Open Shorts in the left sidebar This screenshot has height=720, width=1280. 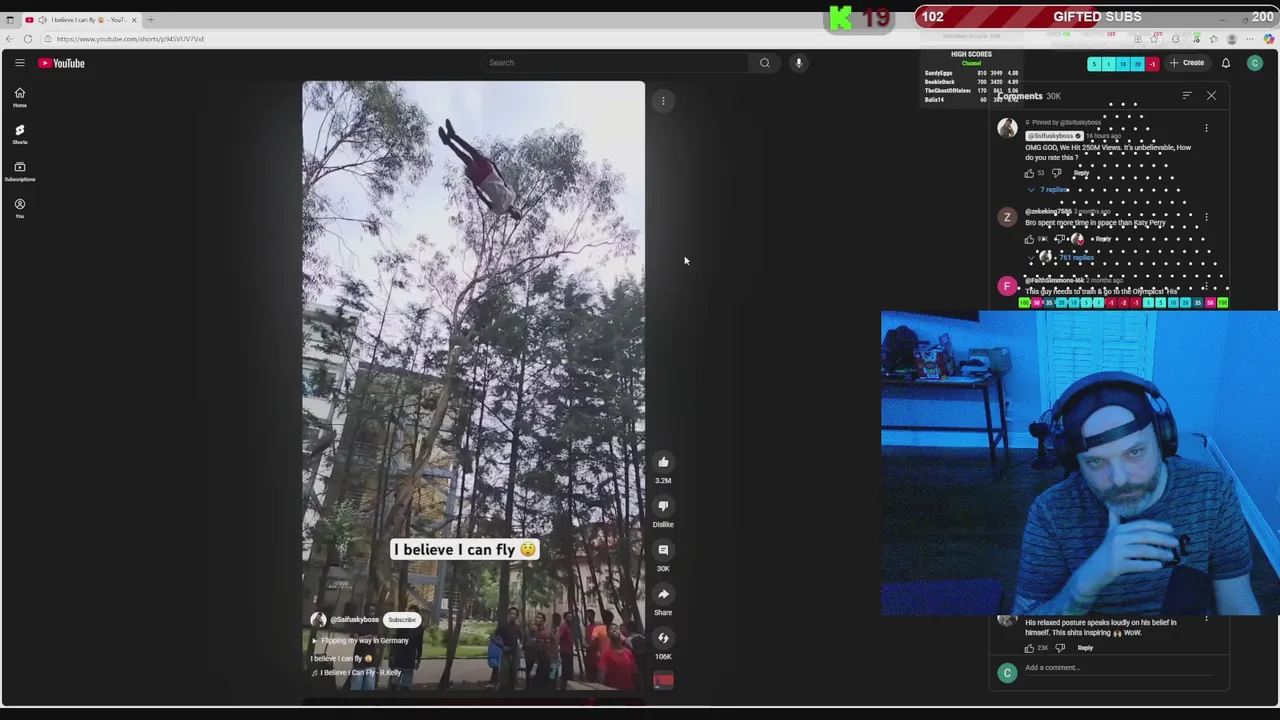click(19, 134)
